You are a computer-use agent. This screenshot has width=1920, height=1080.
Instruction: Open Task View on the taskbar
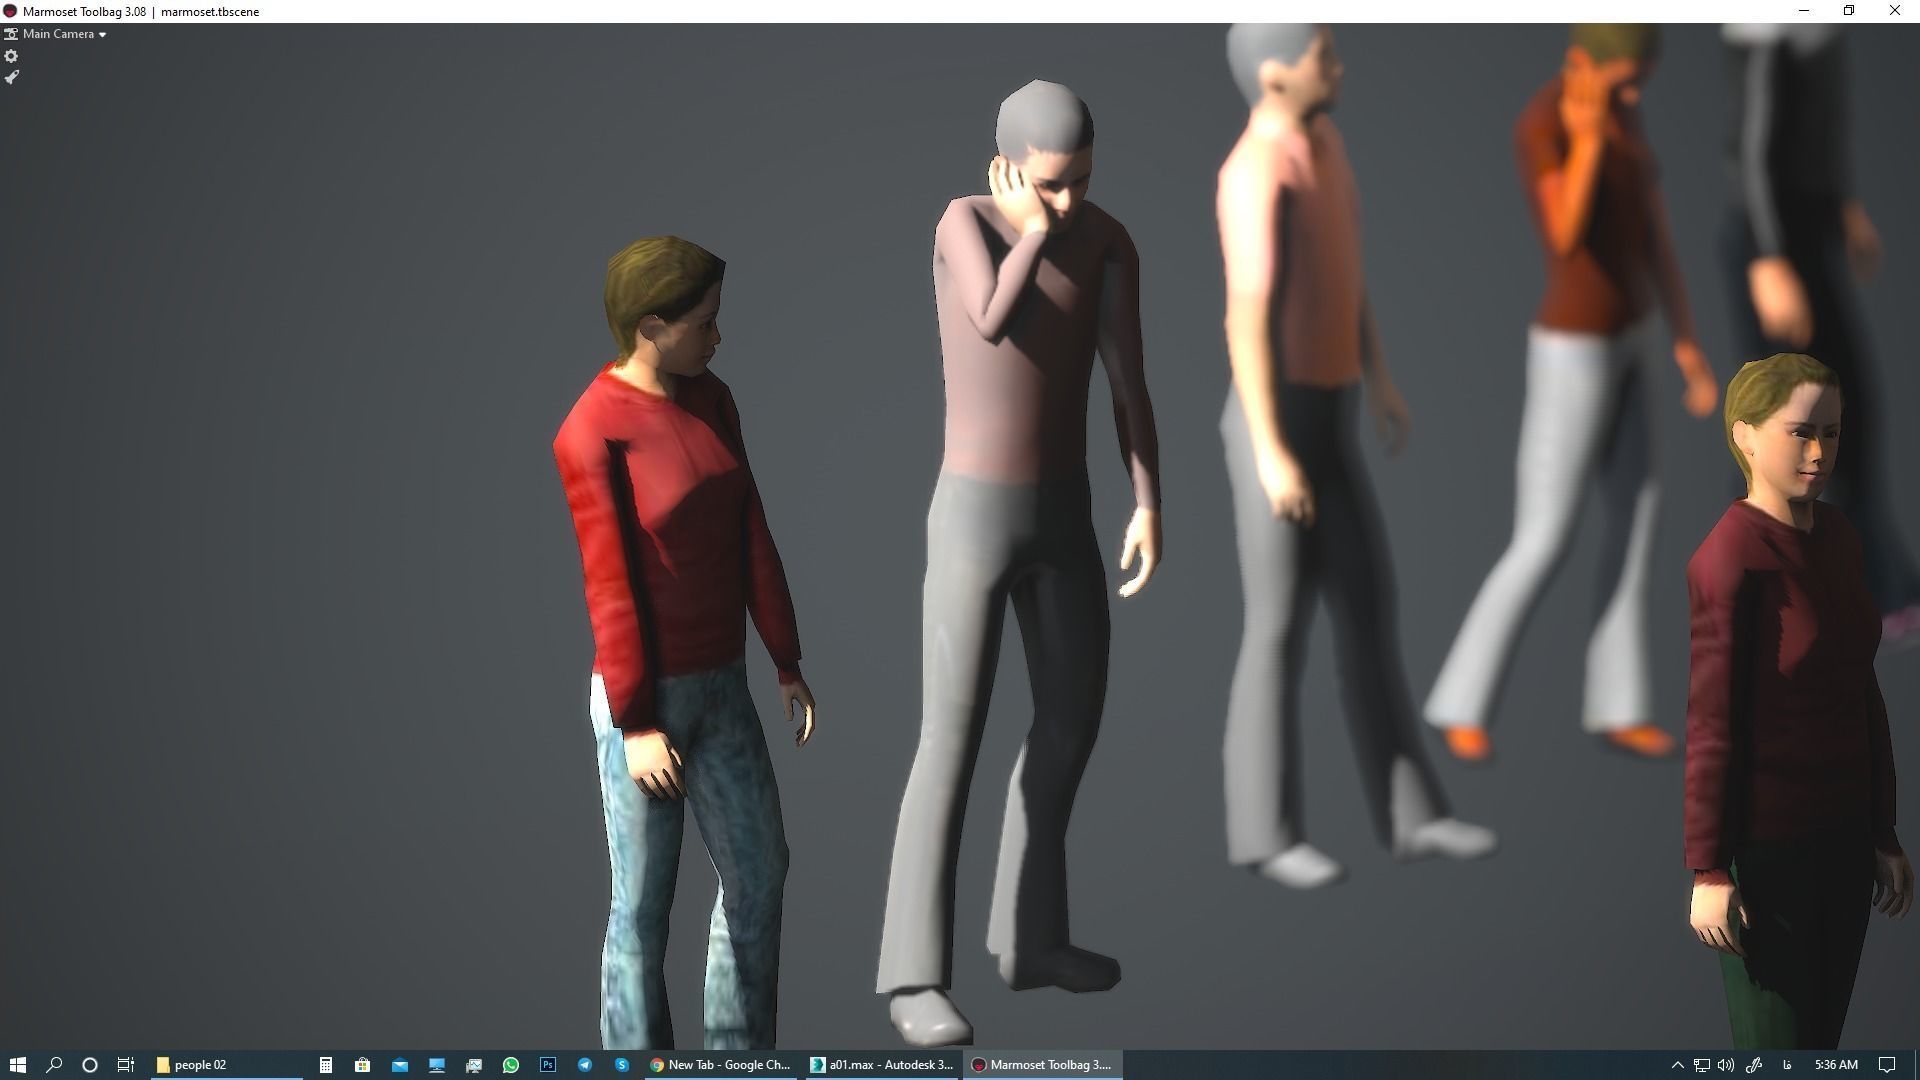tap(126, 1065)
